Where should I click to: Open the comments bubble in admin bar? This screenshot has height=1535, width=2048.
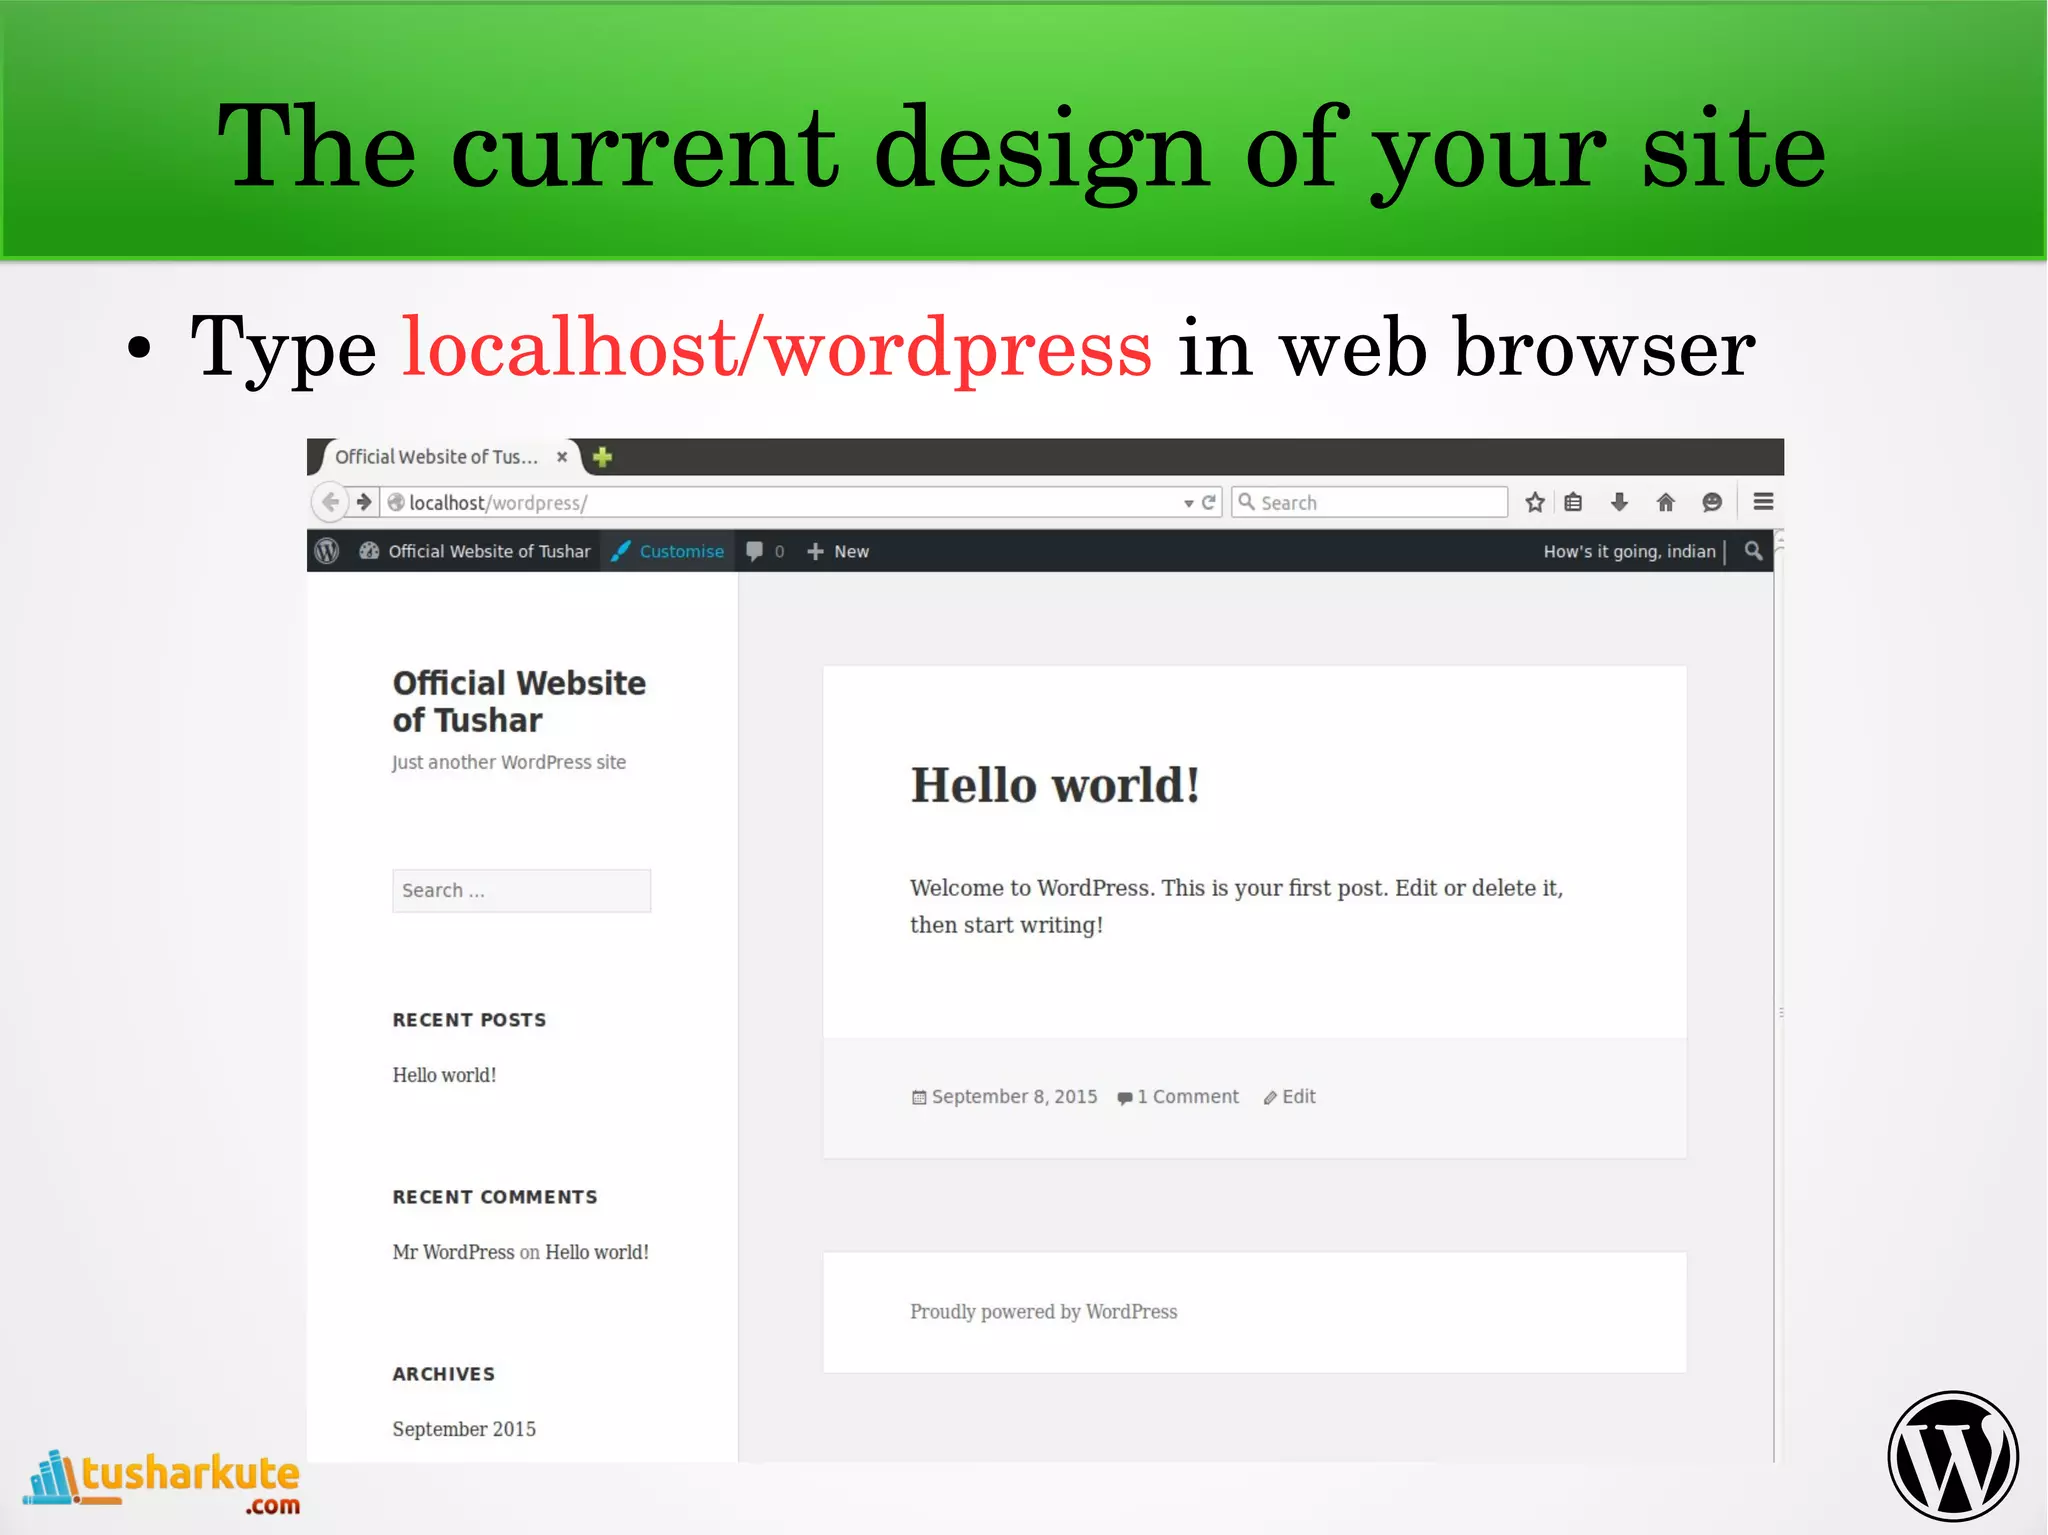click(x=765, y=551)
